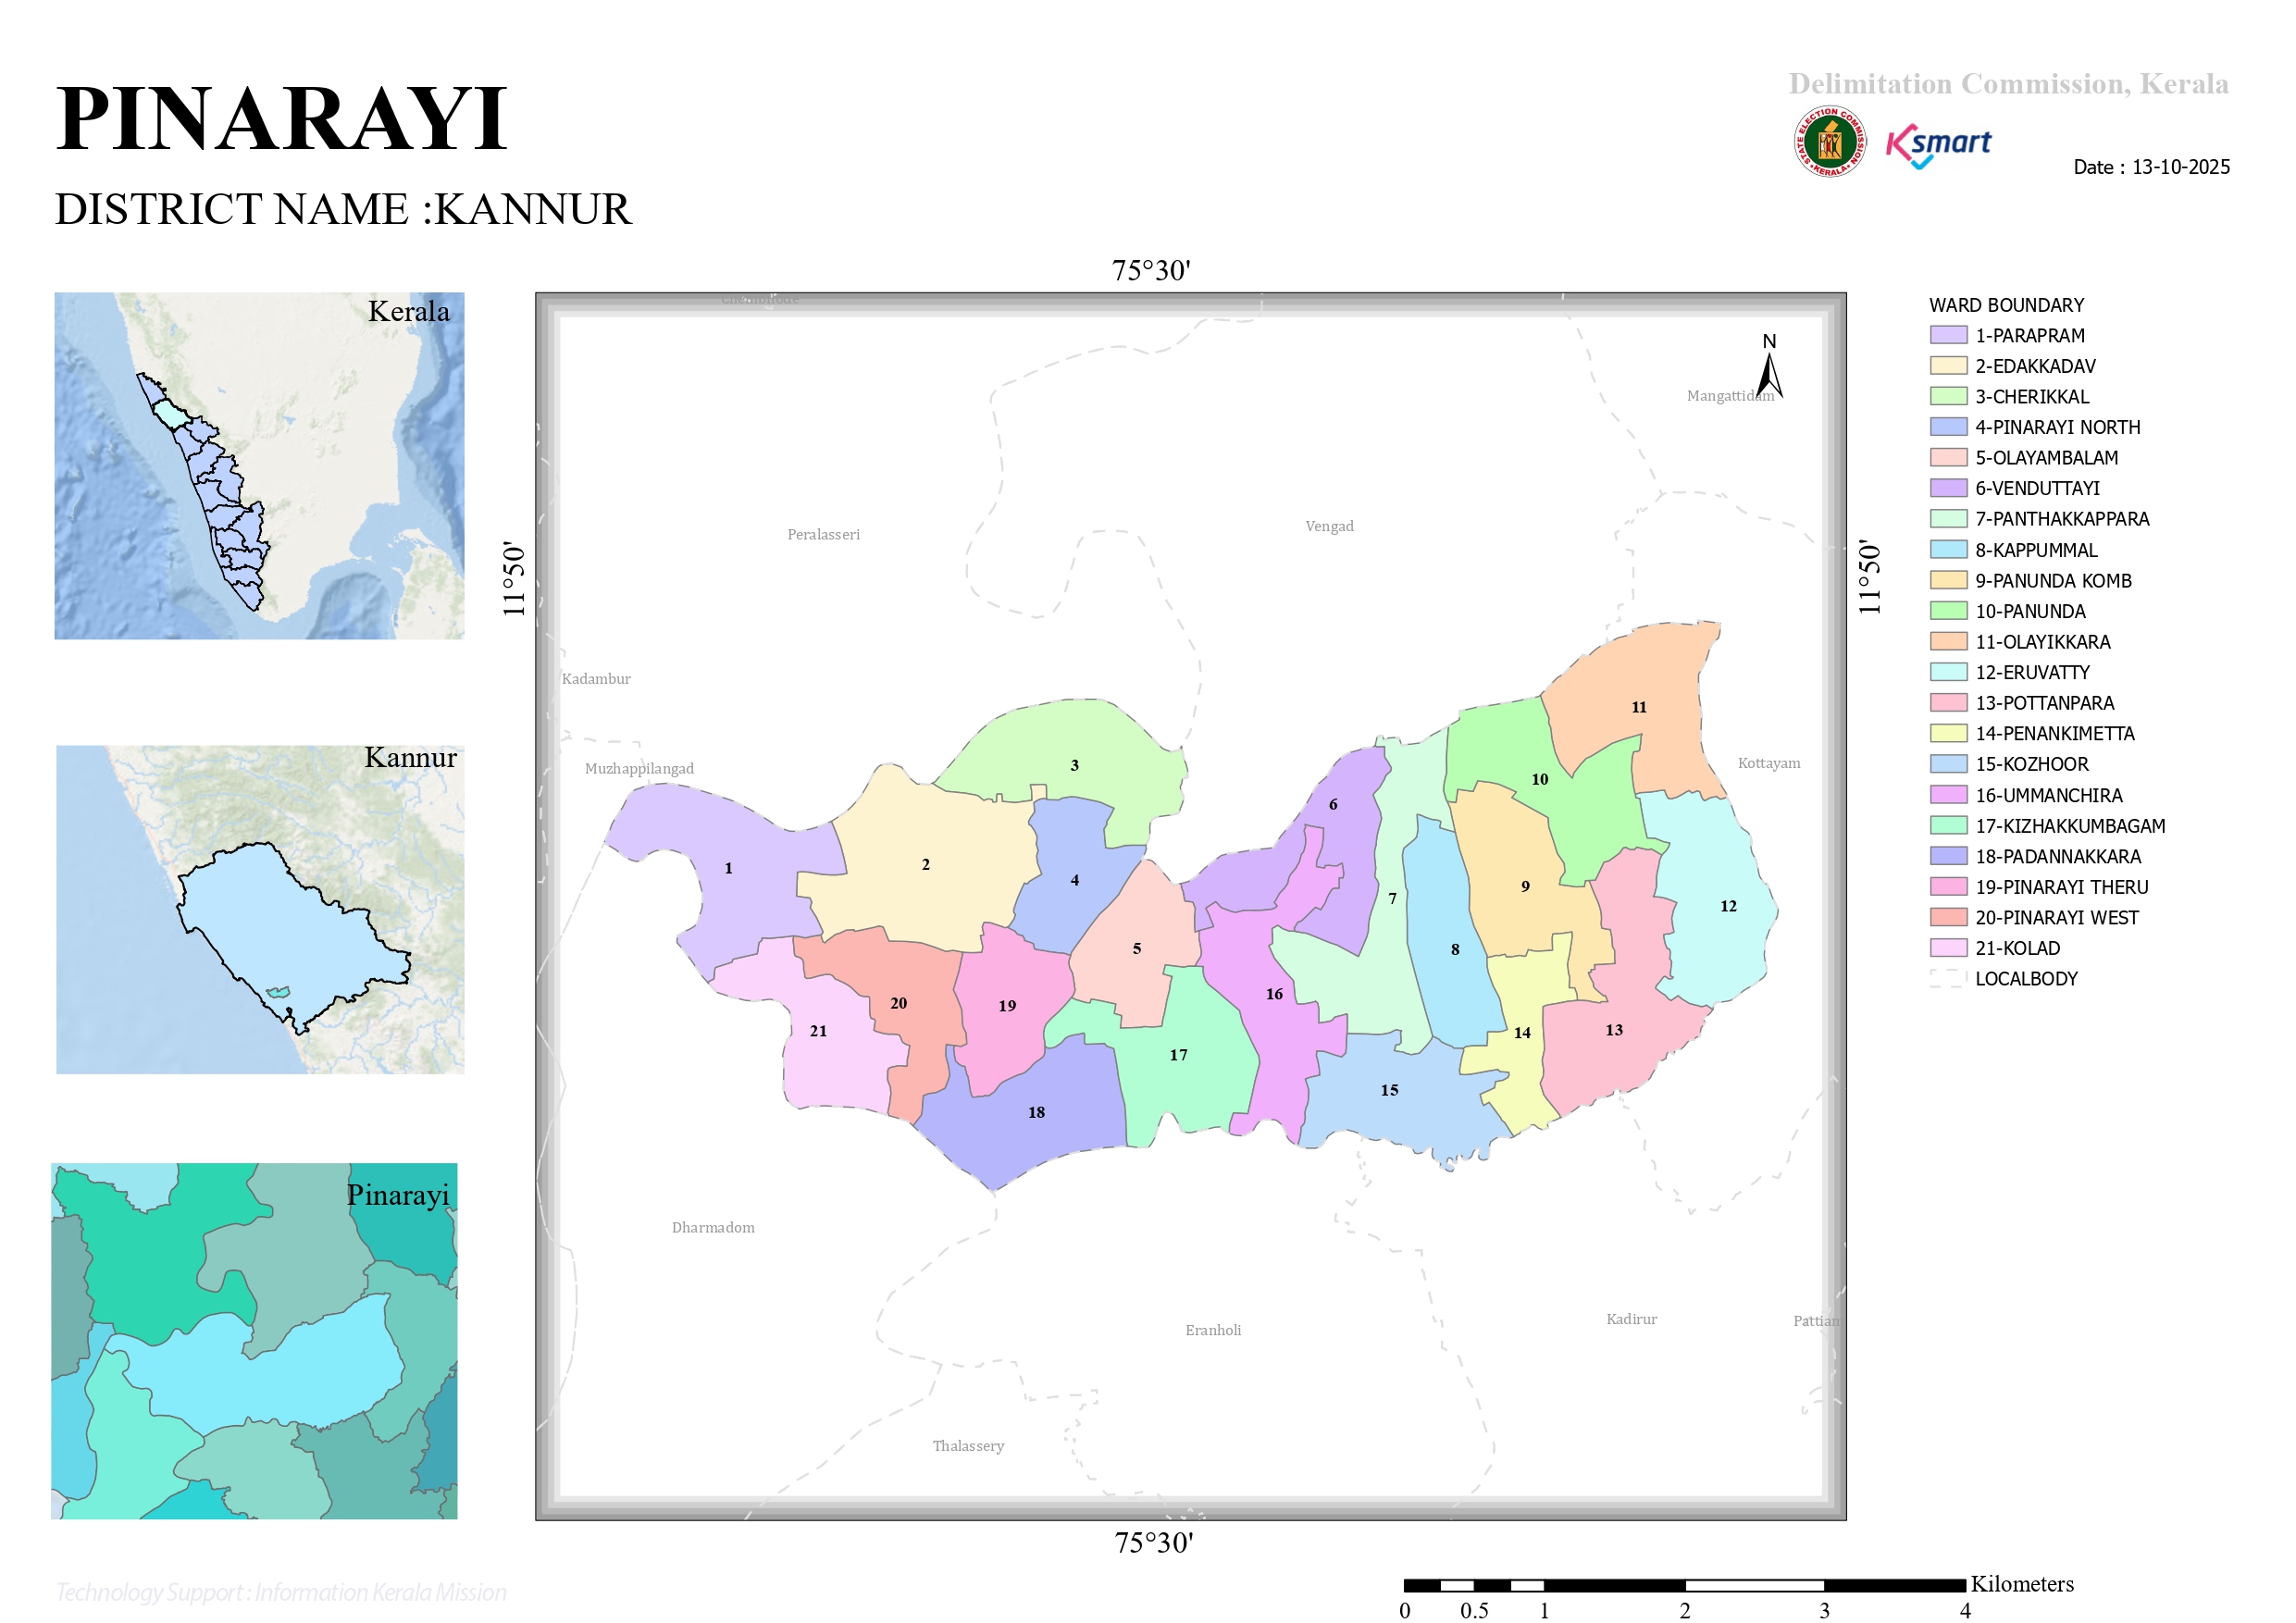The image size is (2296, 1623).
Task: Select ward 8 region on the map
Action: click(1454, 949)
